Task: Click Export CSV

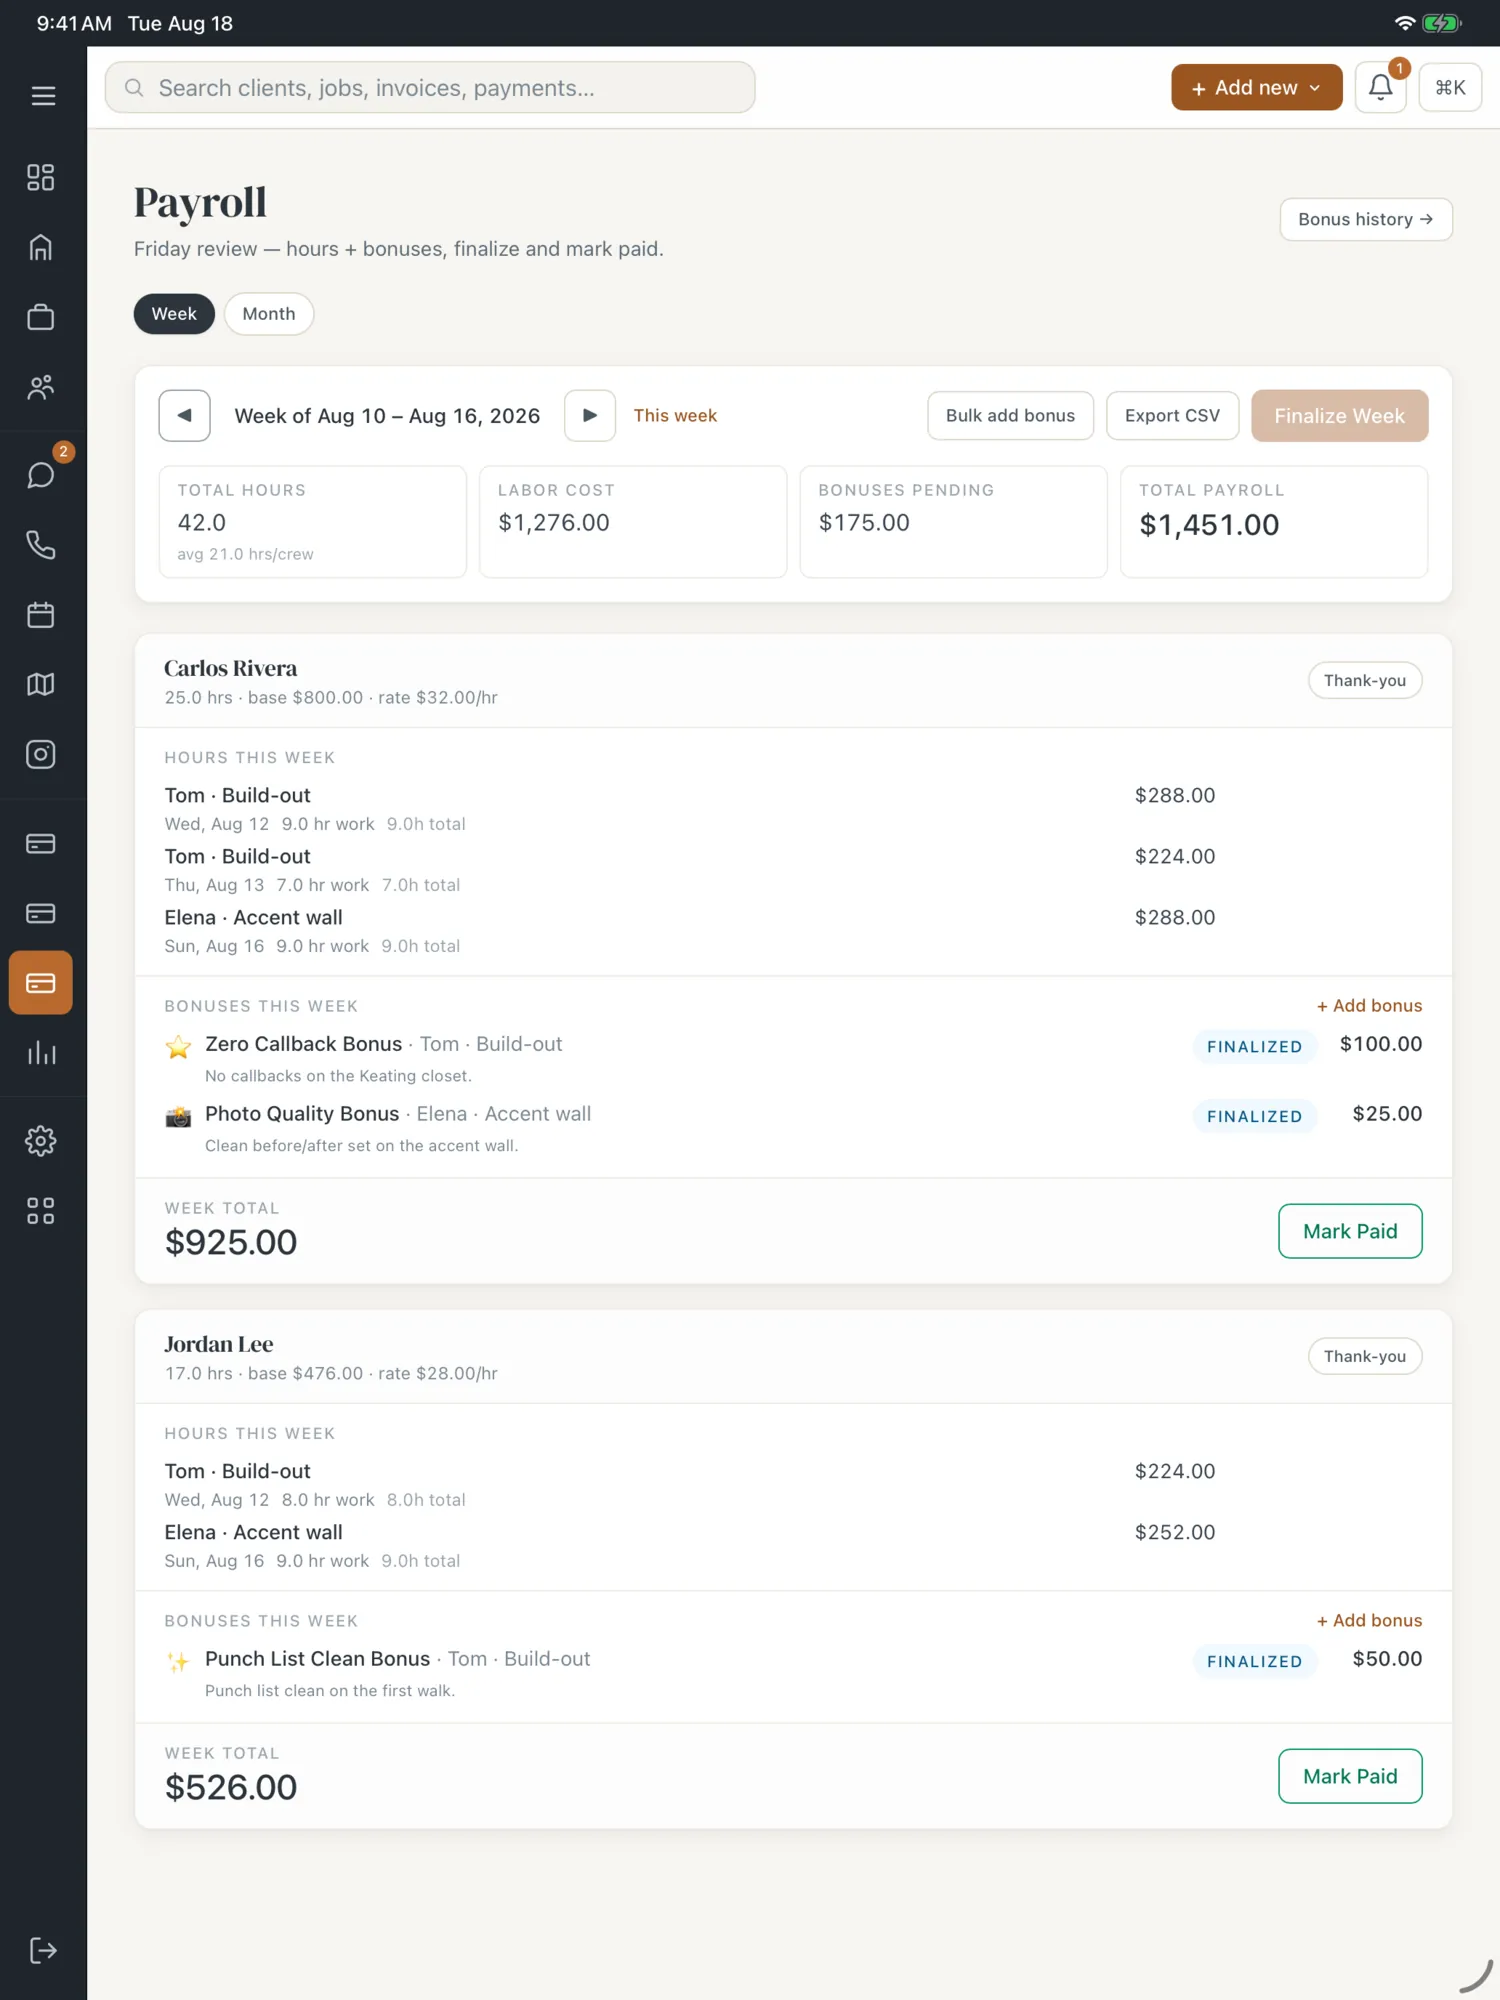Action: (x=1173, y=416)
